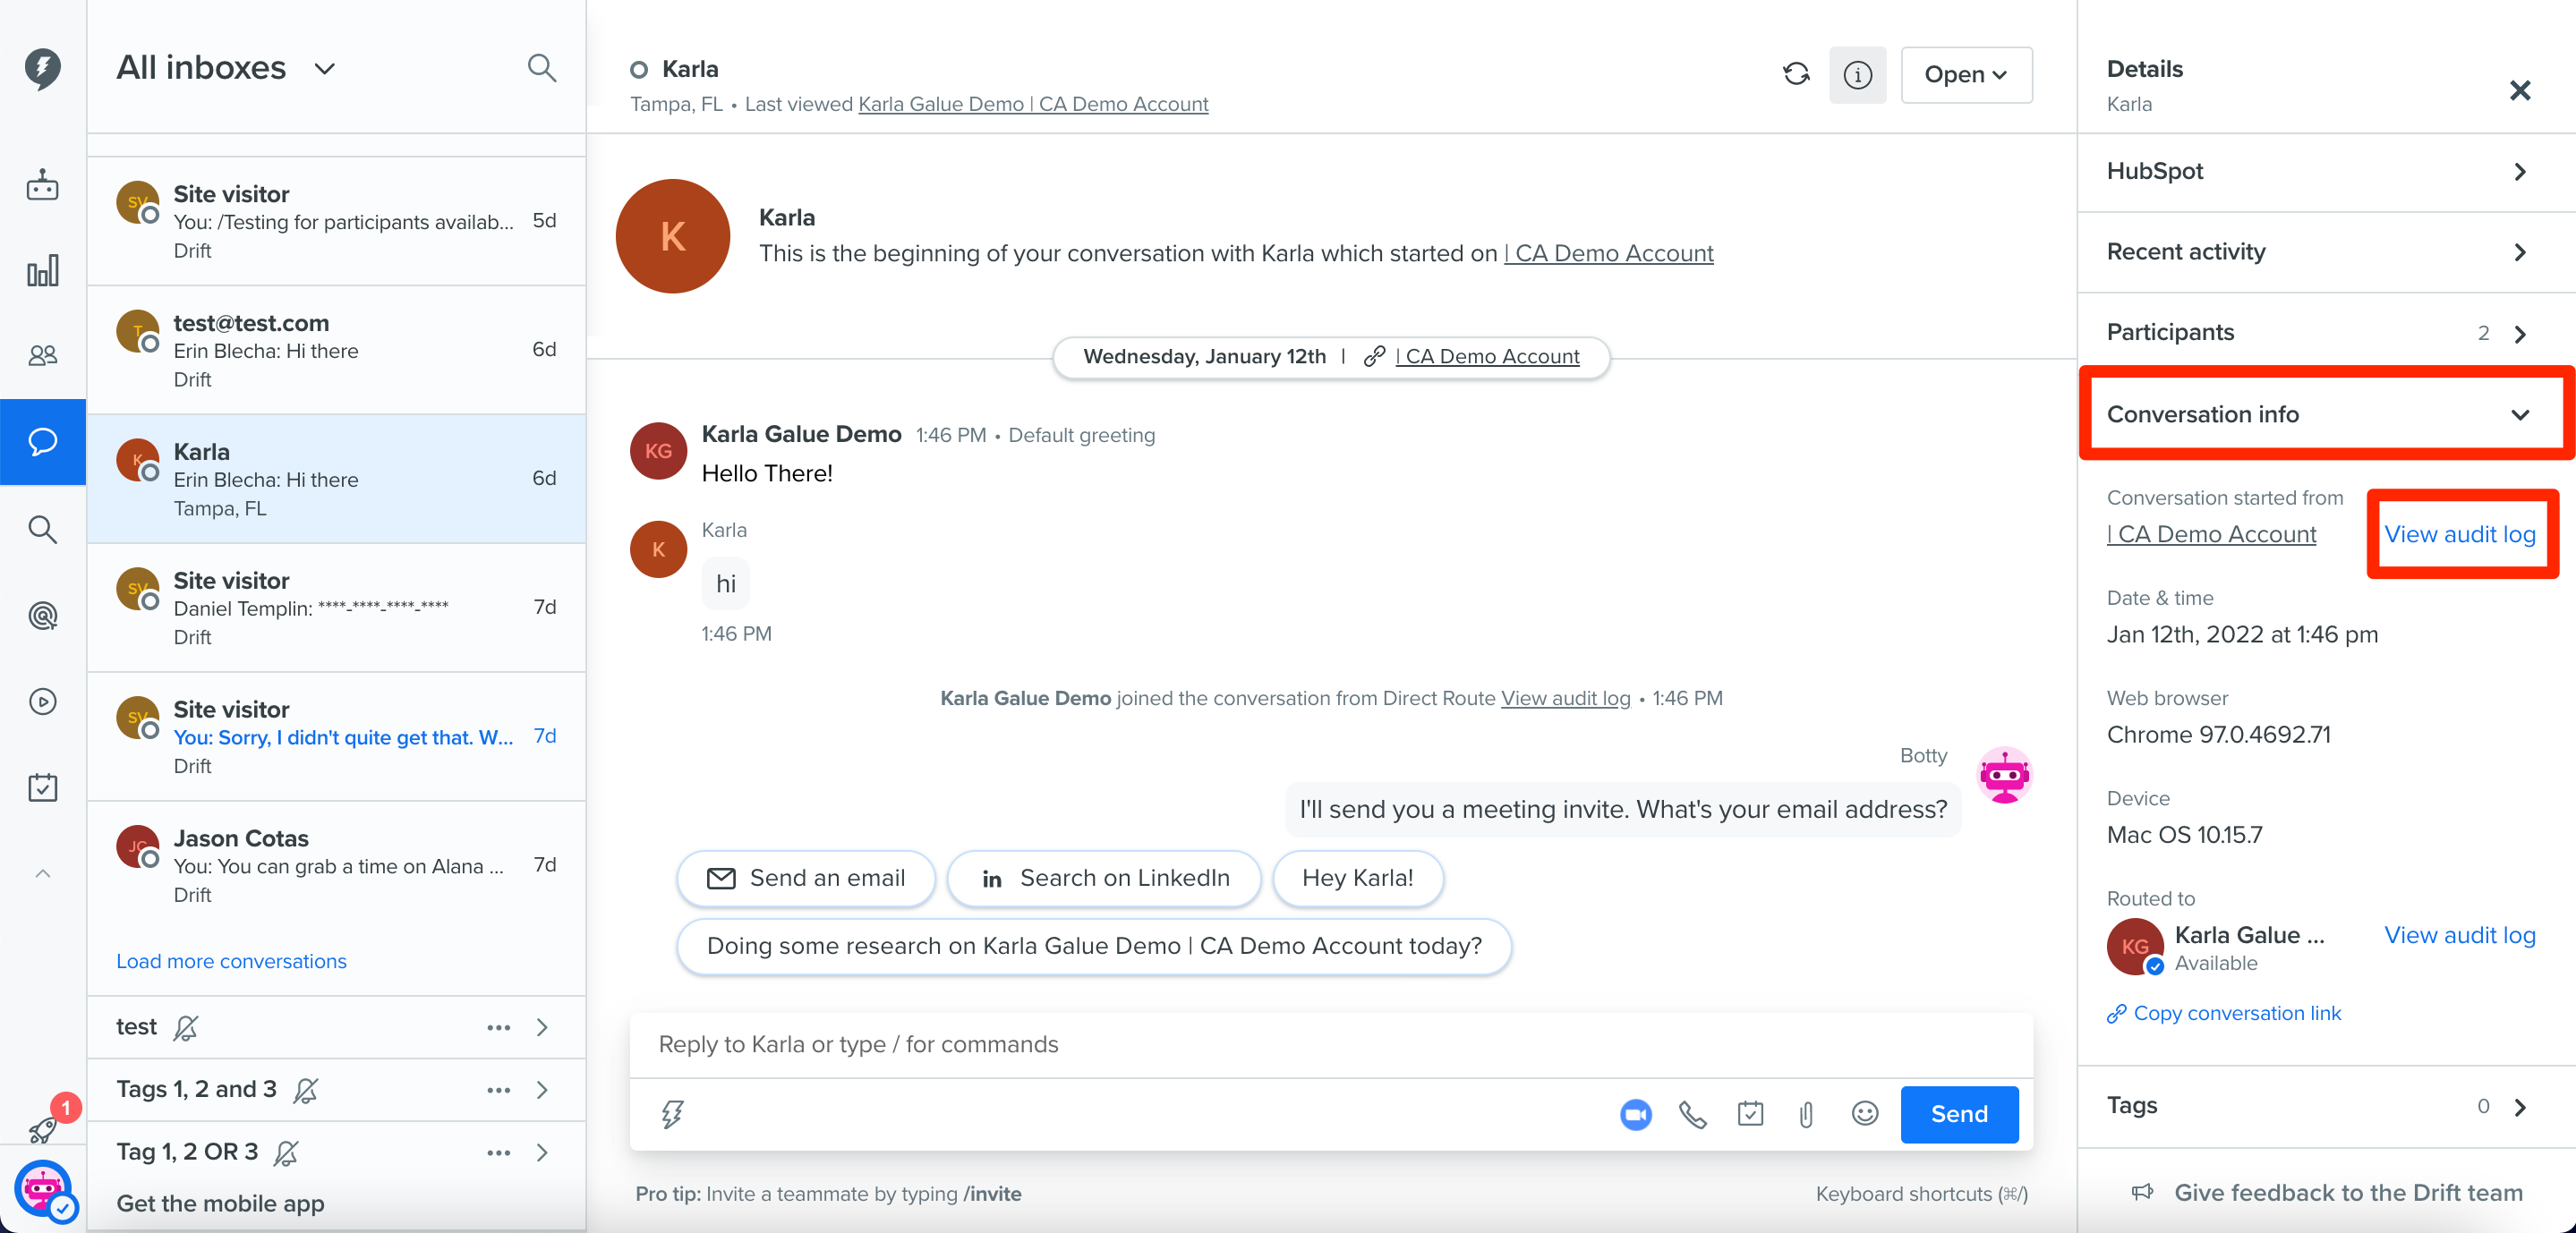
Task: Open the 'Tags 1, 2 and 3' saved view
Action: 336,1090
